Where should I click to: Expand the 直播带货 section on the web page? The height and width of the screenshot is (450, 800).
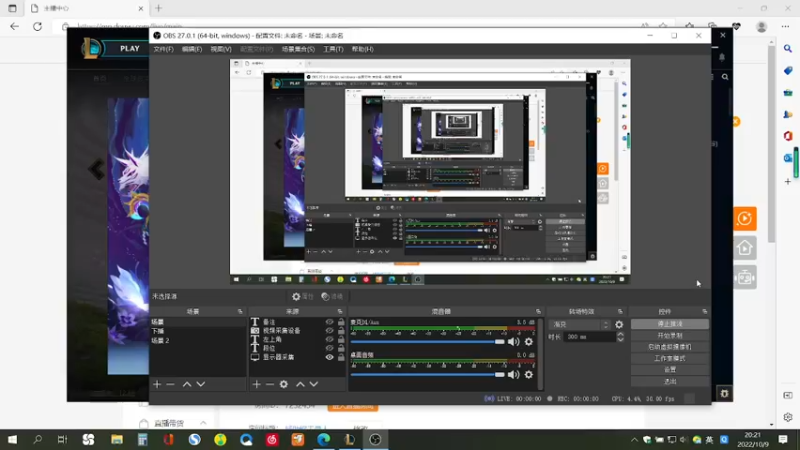point(203,423)
